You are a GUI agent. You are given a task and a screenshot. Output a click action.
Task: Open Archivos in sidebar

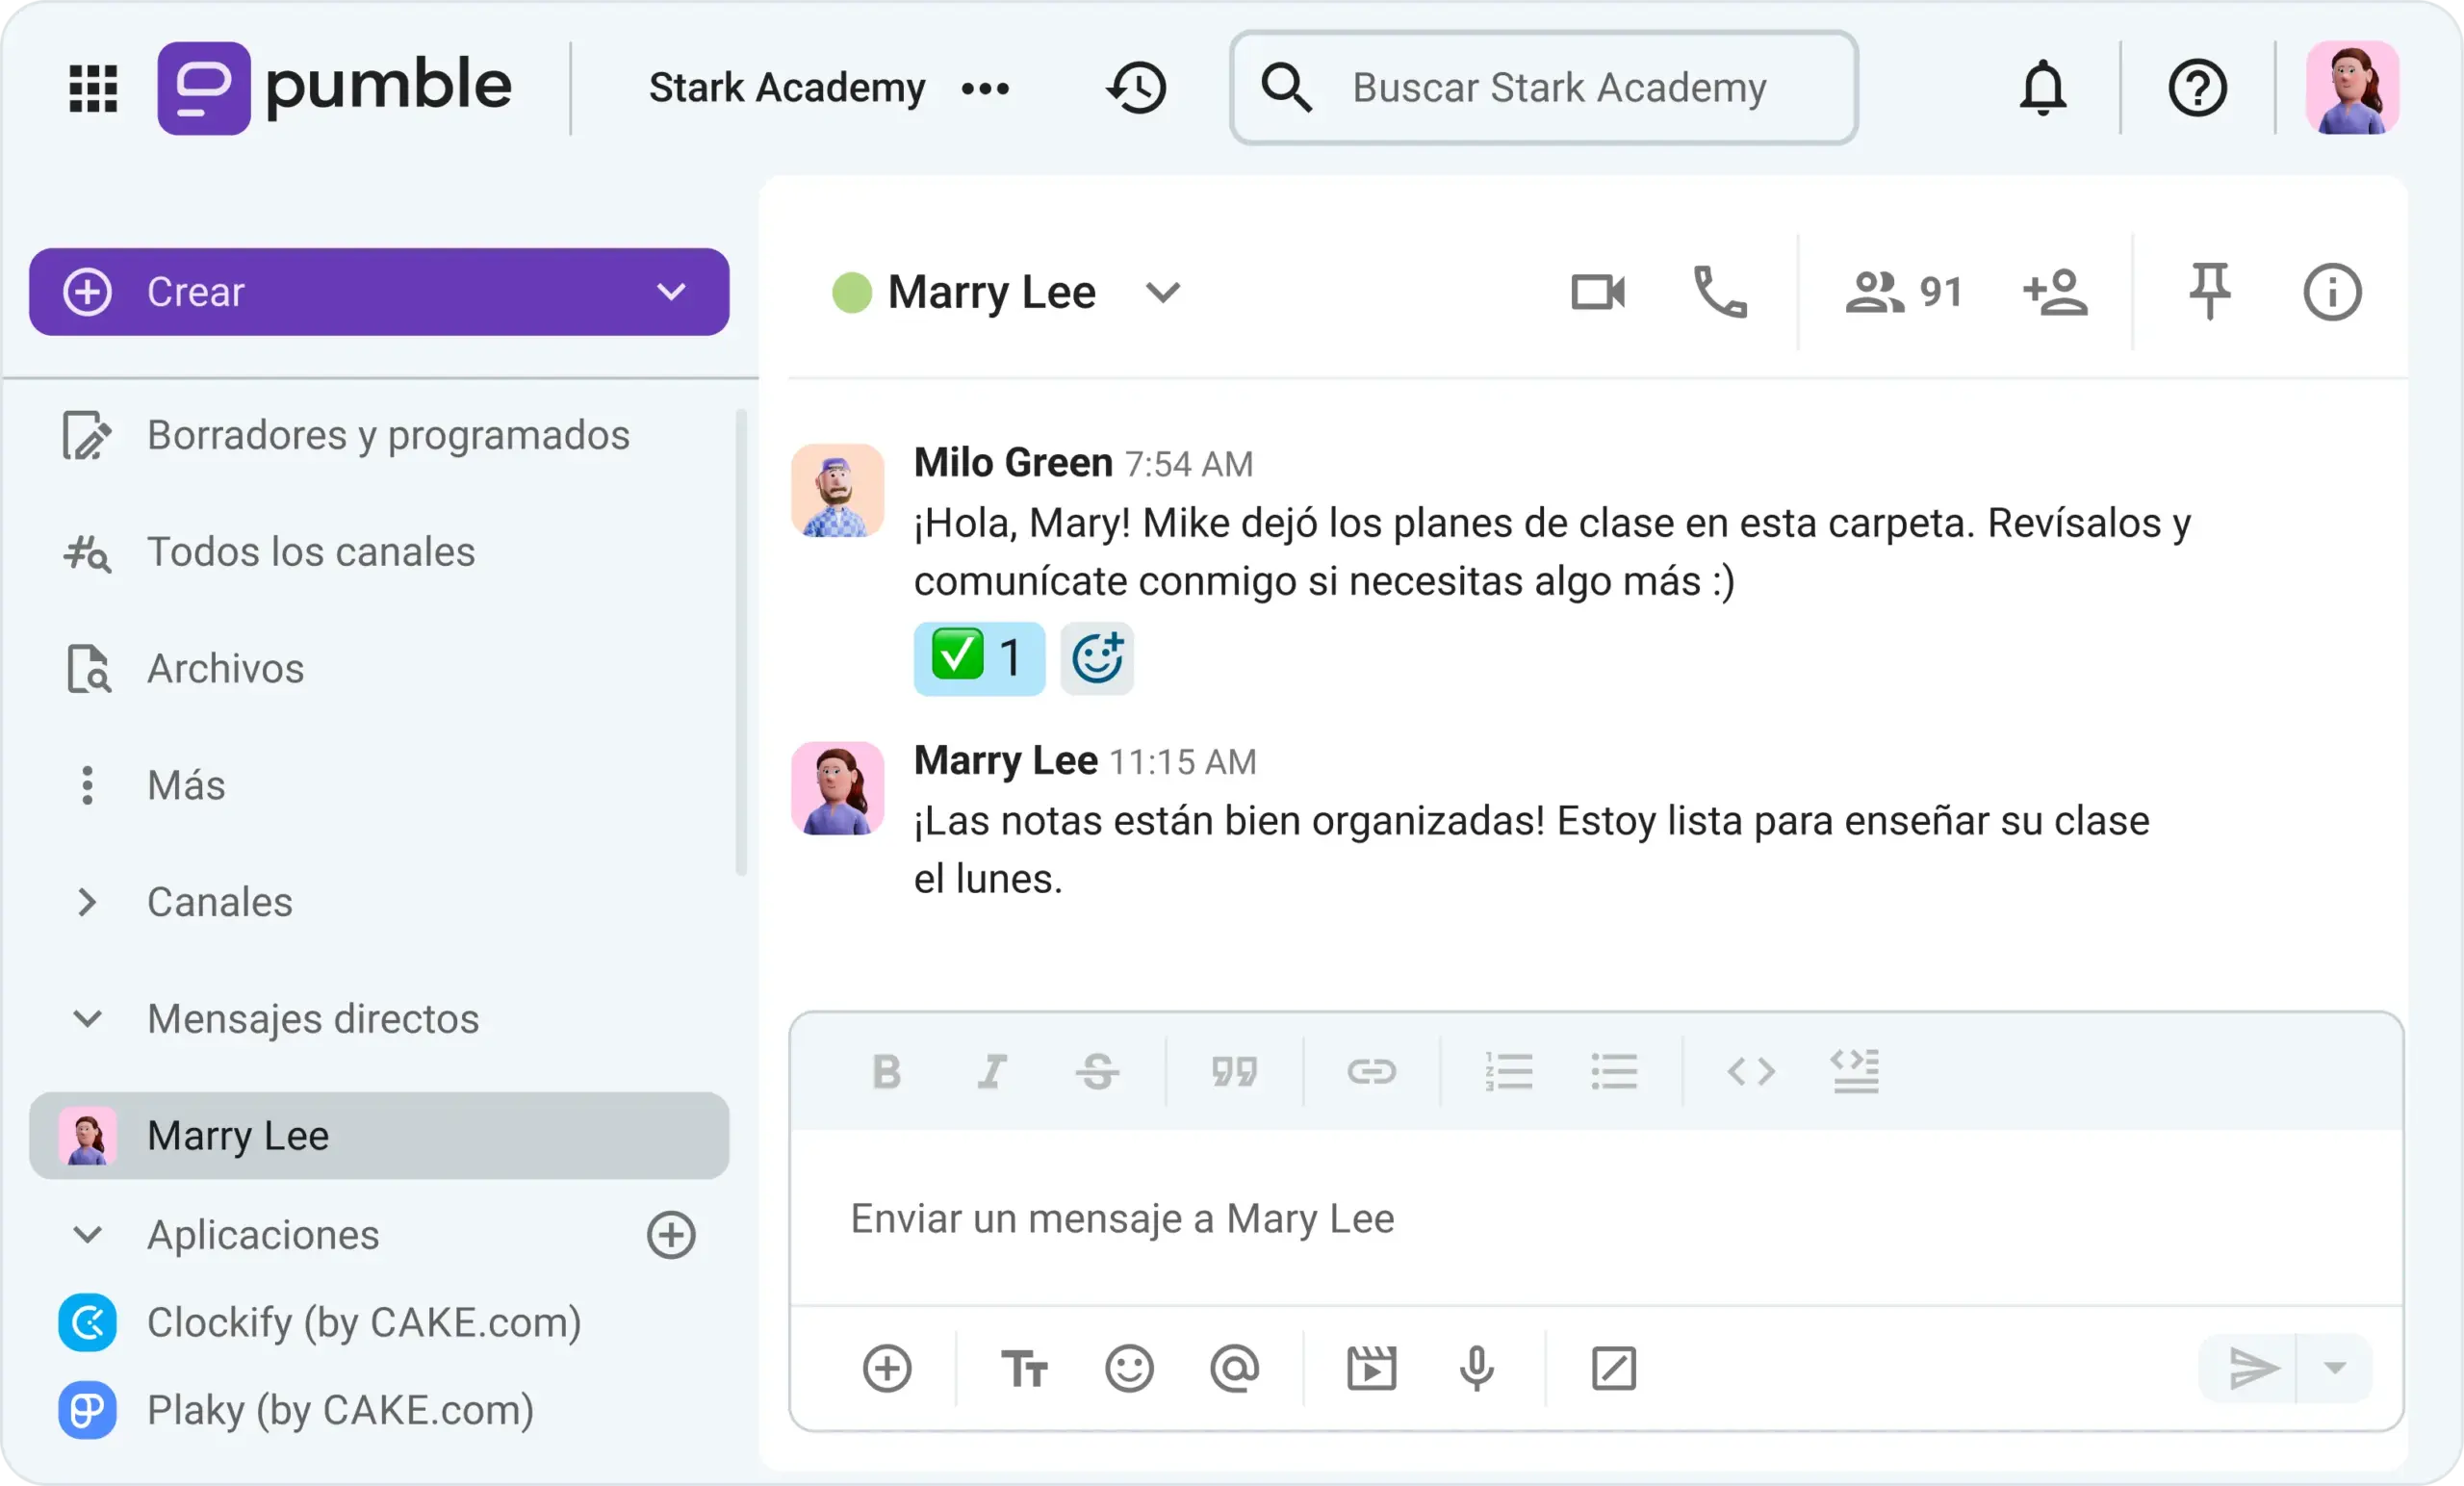(x=183, y=669)
